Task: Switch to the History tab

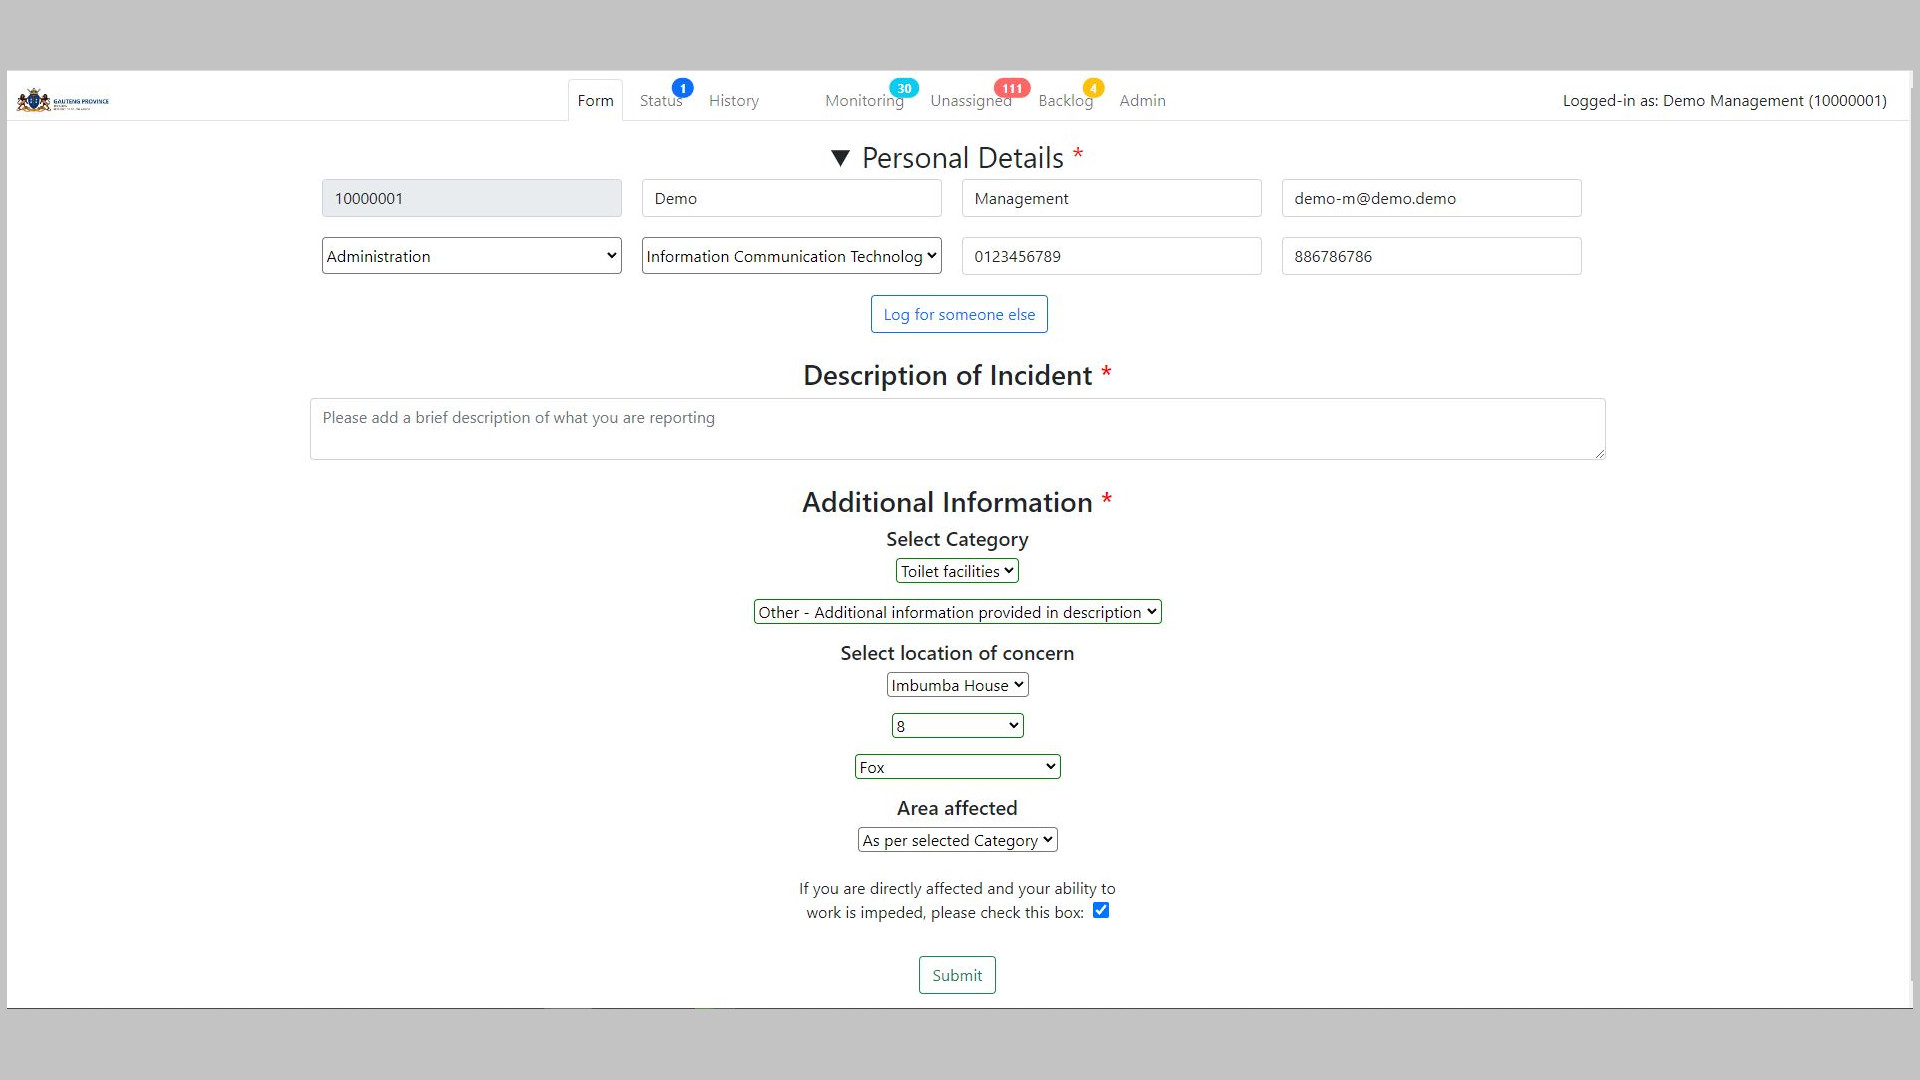Action: point(733,101)
